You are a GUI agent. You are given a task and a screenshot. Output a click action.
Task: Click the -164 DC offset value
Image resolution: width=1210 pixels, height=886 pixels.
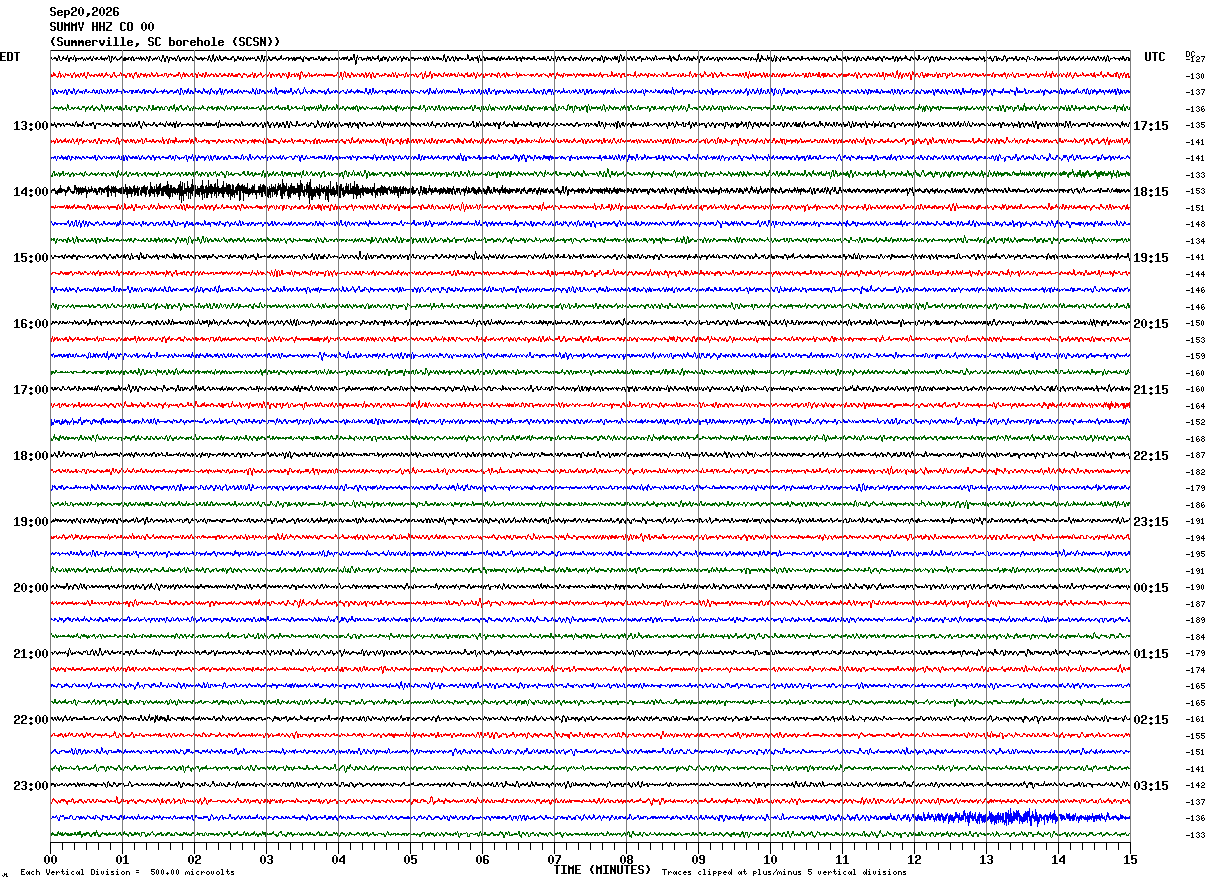pyautogui.click(x=1195, y=406)
